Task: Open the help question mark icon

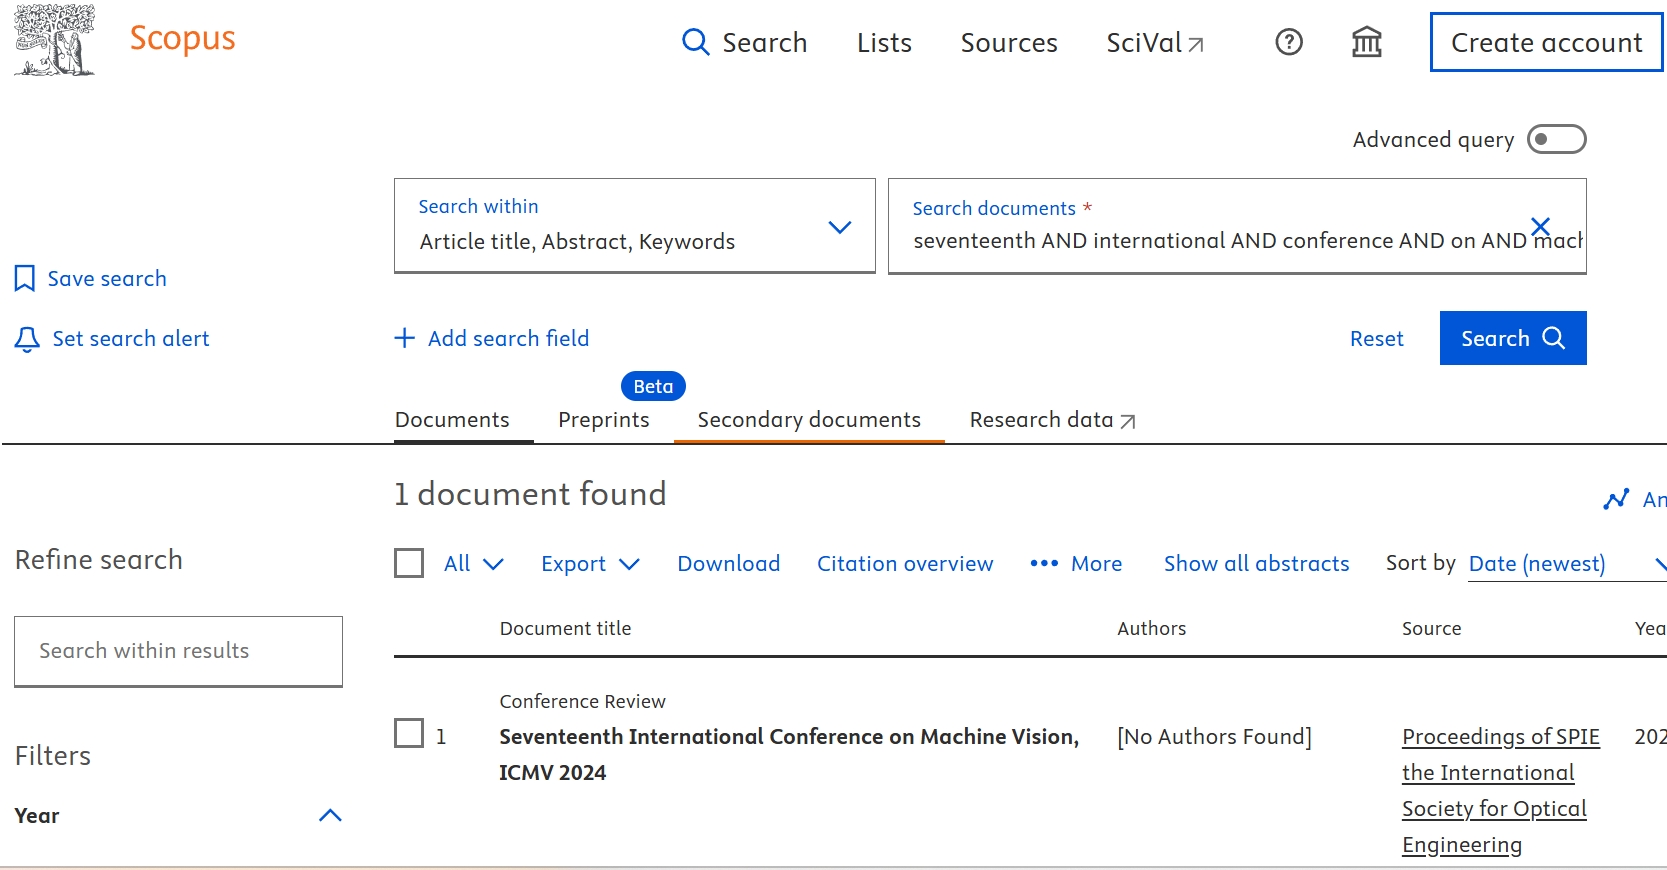Action: click(x=1289, y=42)
